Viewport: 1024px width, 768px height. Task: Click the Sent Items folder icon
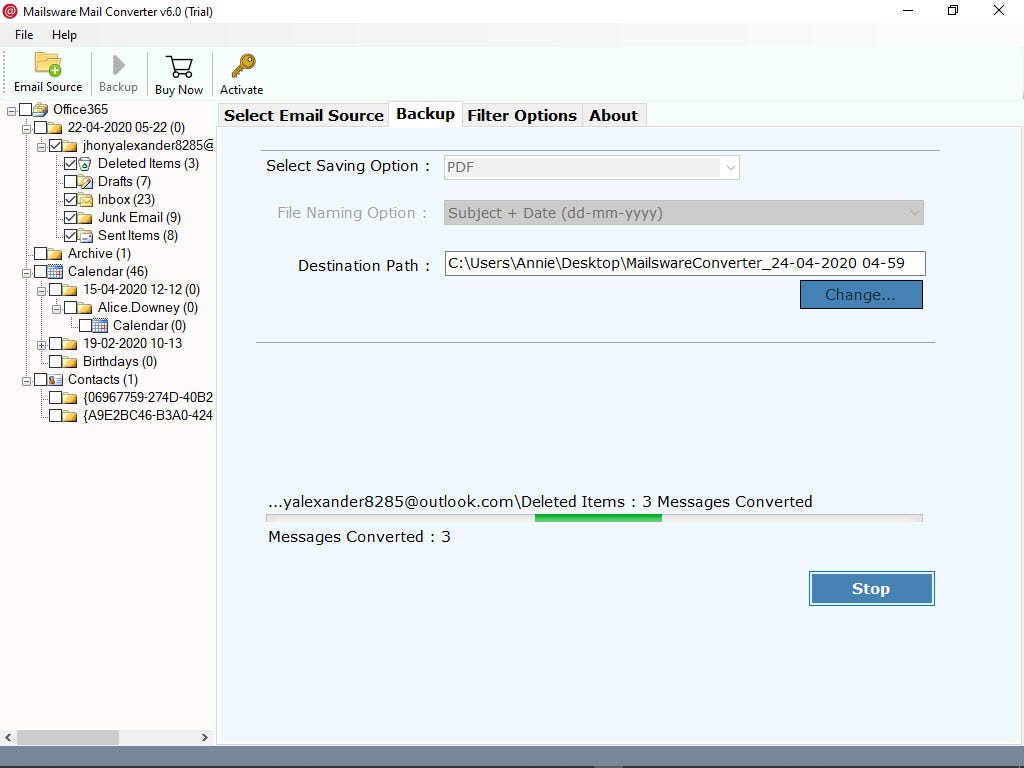click(x=85, y=235)
